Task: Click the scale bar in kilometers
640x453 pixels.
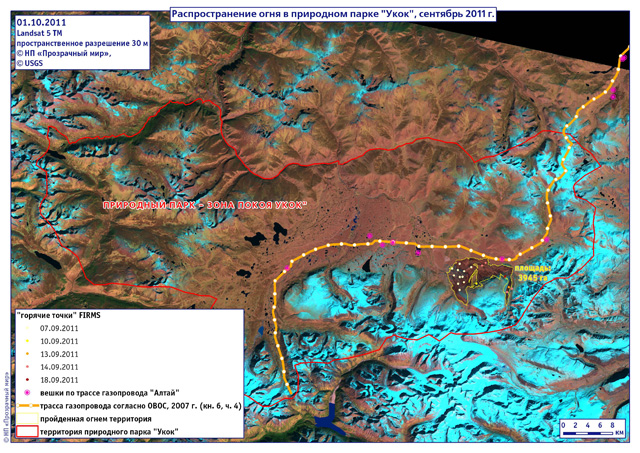Action: (x=592, y=427)
